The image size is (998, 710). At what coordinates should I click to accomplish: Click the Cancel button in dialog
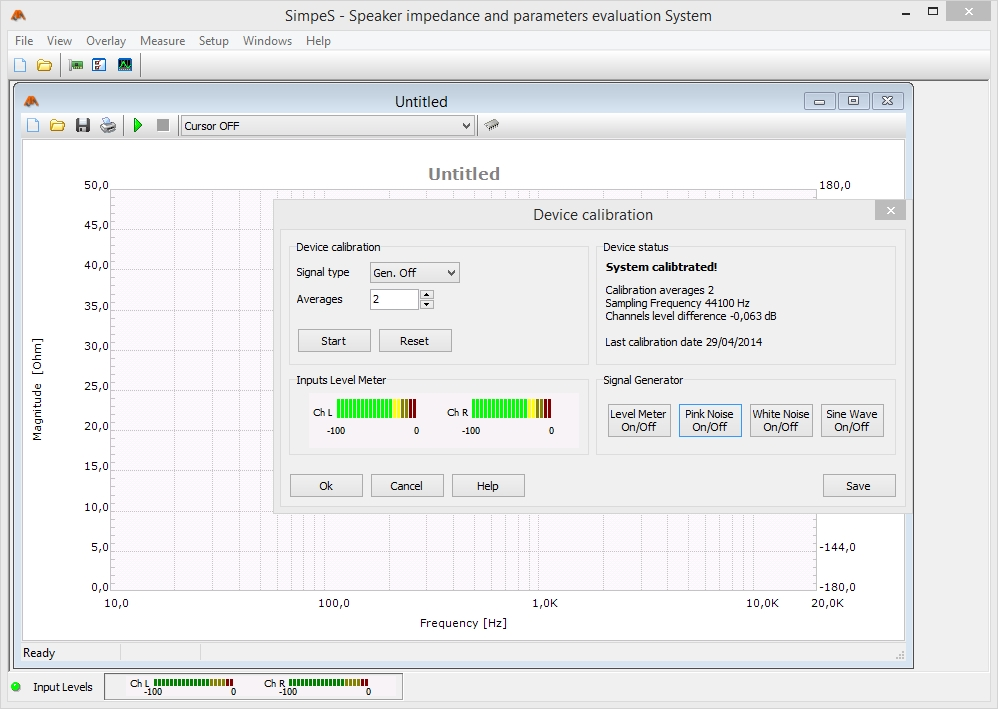407,485
